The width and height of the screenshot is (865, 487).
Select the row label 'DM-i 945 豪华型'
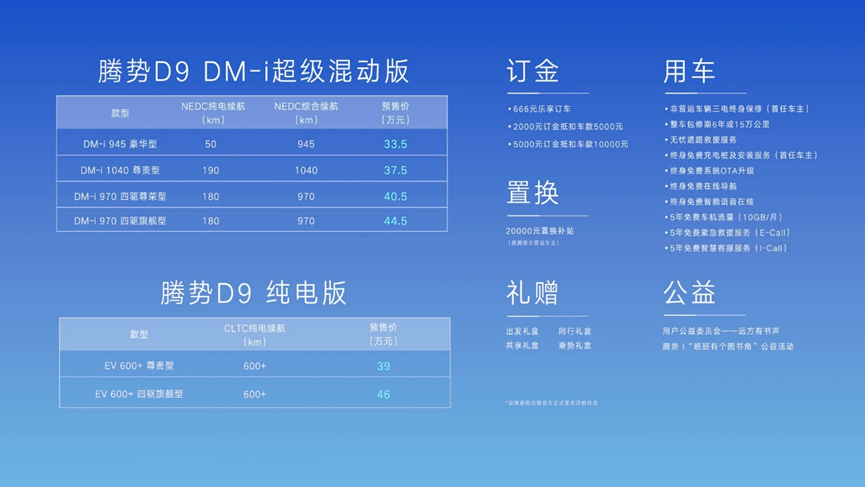coord(120,144)
